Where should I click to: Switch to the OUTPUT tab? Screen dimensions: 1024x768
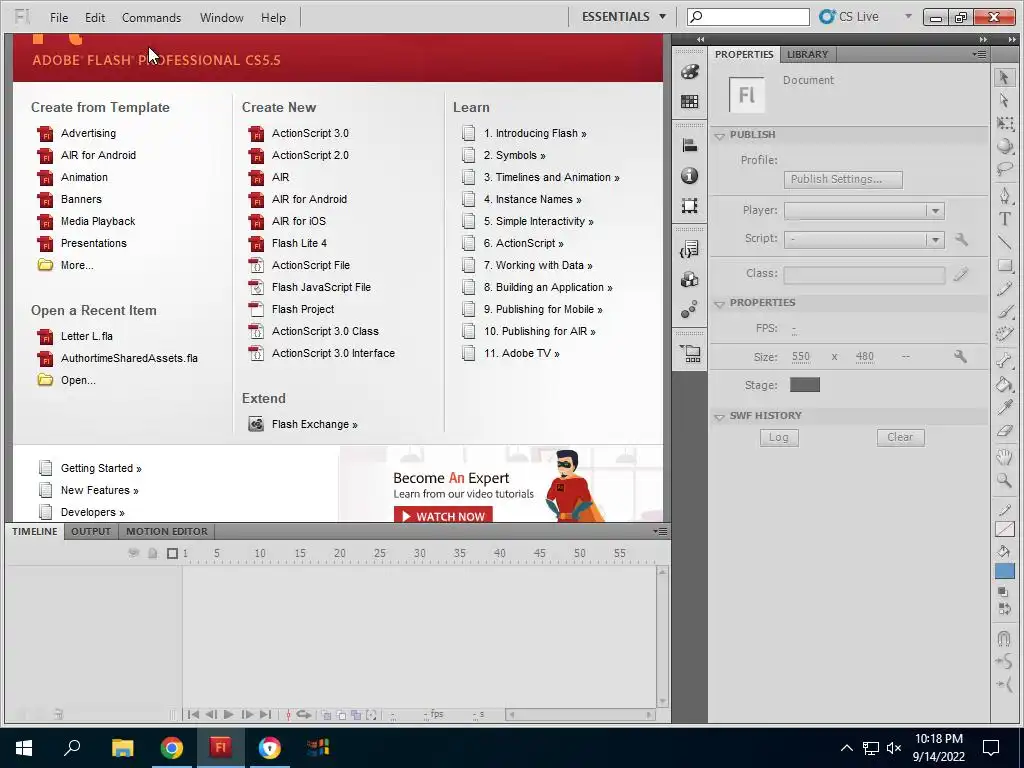[91, 532]
